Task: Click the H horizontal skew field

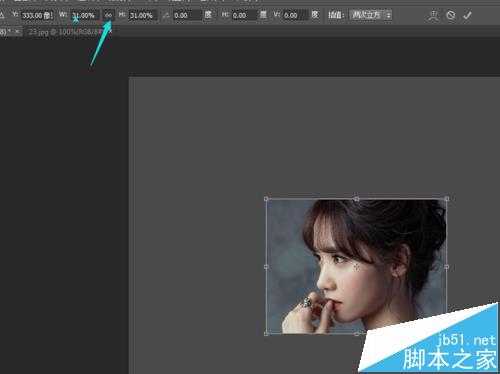Action: coord(244,15)
